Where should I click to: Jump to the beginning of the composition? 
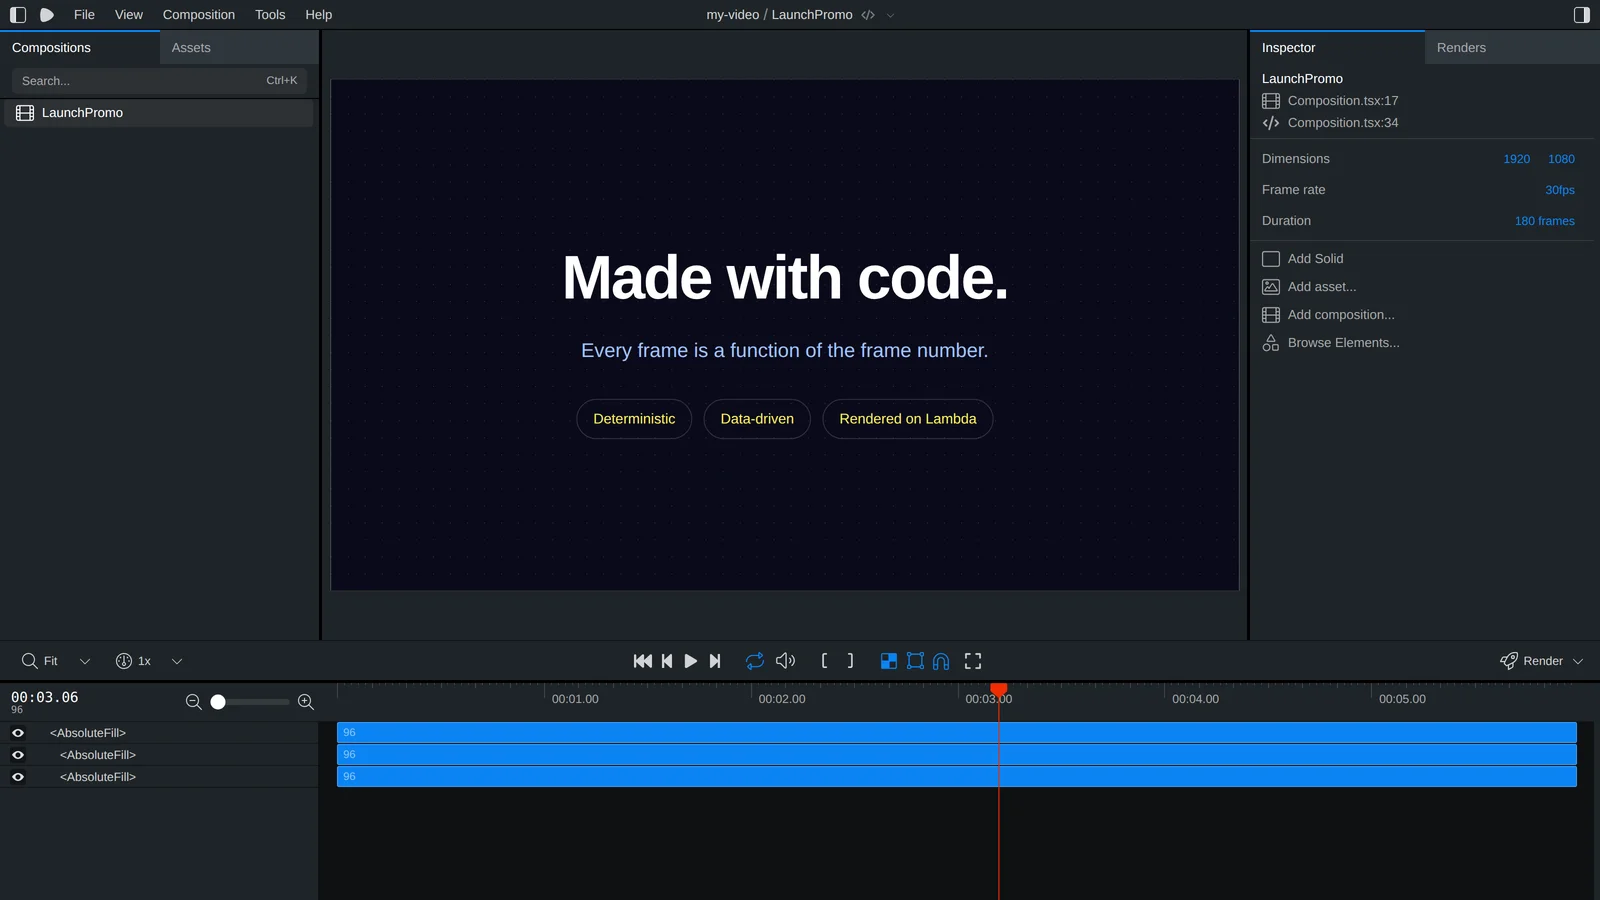[643, 661]
